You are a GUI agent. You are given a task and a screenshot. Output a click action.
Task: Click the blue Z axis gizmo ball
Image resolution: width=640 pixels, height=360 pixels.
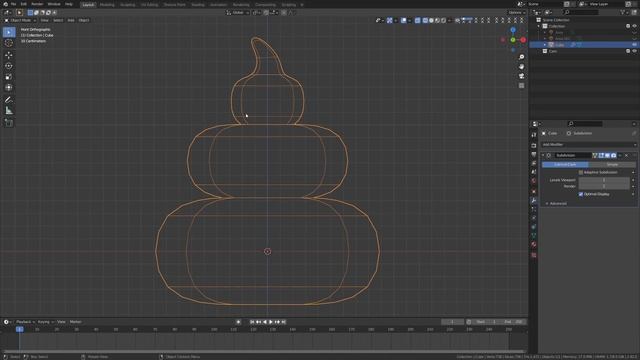click(513, 30)
